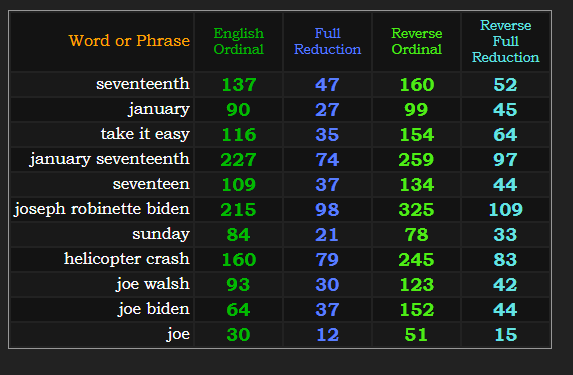
Task: Select the word 'seventeenth' in the table
Action: pyautogui.click(x=143, y=84)
